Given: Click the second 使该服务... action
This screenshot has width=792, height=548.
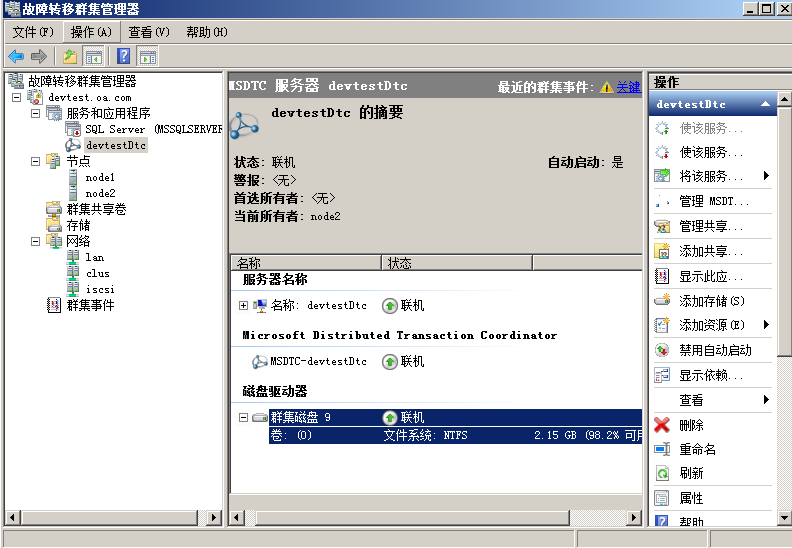Looking at the screenshot, I should point(713,152).
